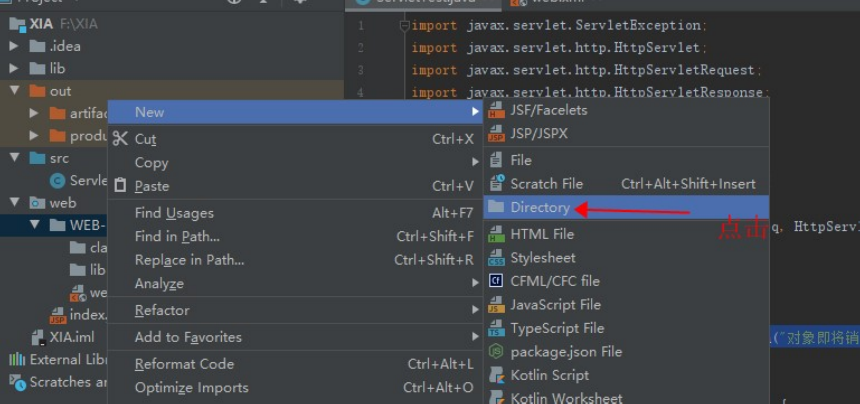Screen dimensions: 860x404
Task: Expand the production folder node
Action: tap(35, 135)
